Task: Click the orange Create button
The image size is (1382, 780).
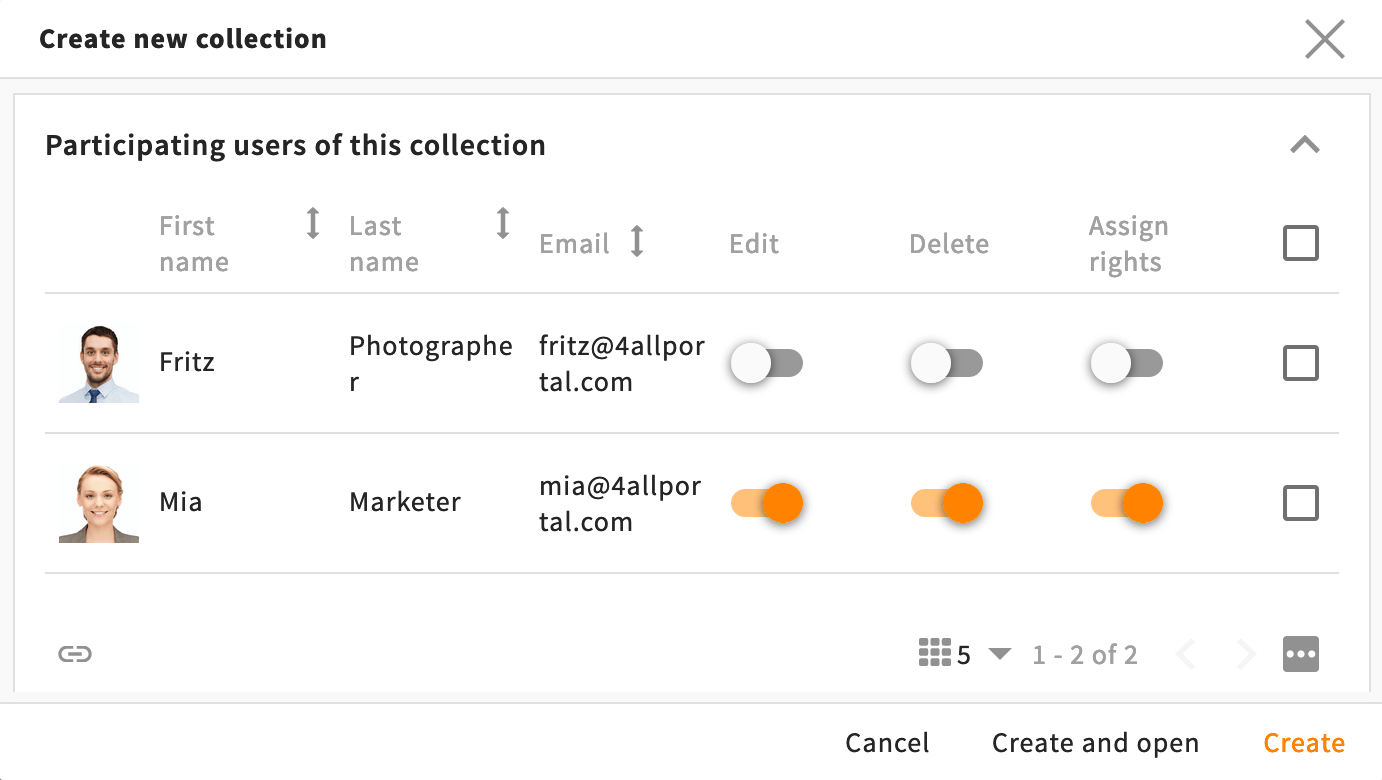Action: [x=1304, y=742]
